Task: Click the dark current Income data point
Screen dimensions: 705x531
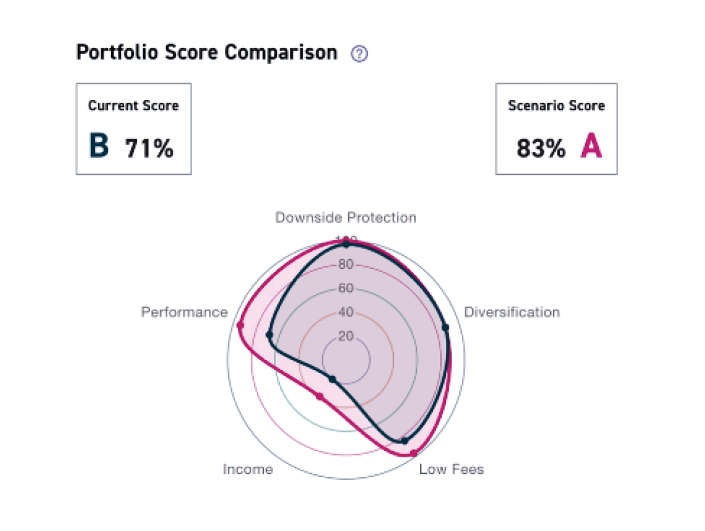Action: pyautogui.click(x=333, y=378)
